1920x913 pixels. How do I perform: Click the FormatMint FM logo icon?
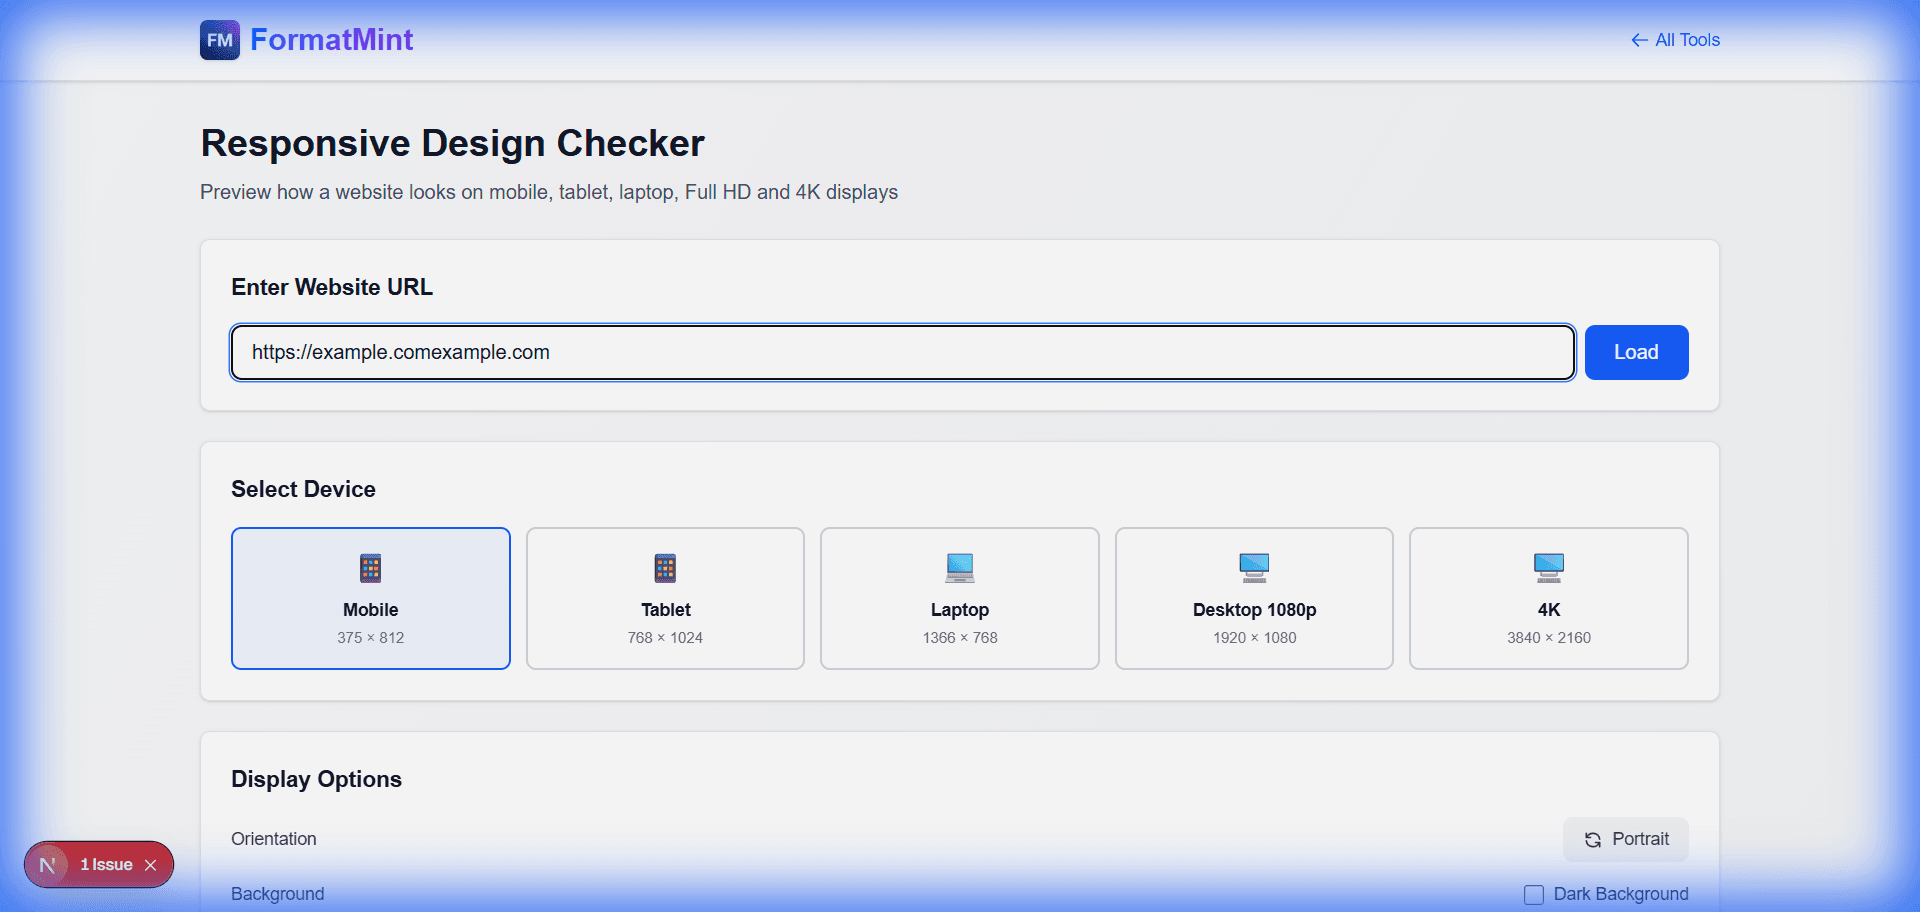point(219,40)
